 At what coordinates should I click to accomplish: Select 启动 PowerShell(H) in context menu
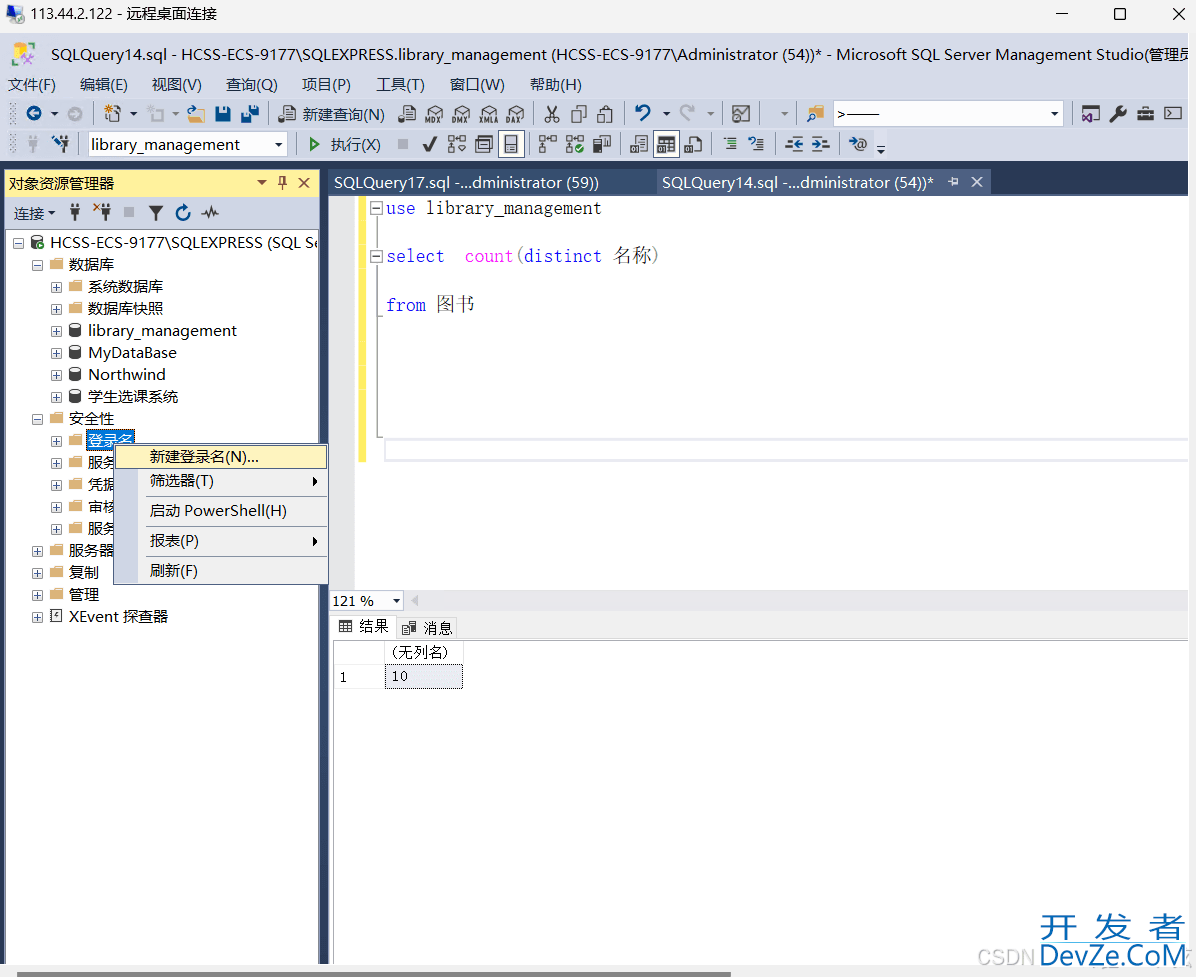click(x=221, y=511)
